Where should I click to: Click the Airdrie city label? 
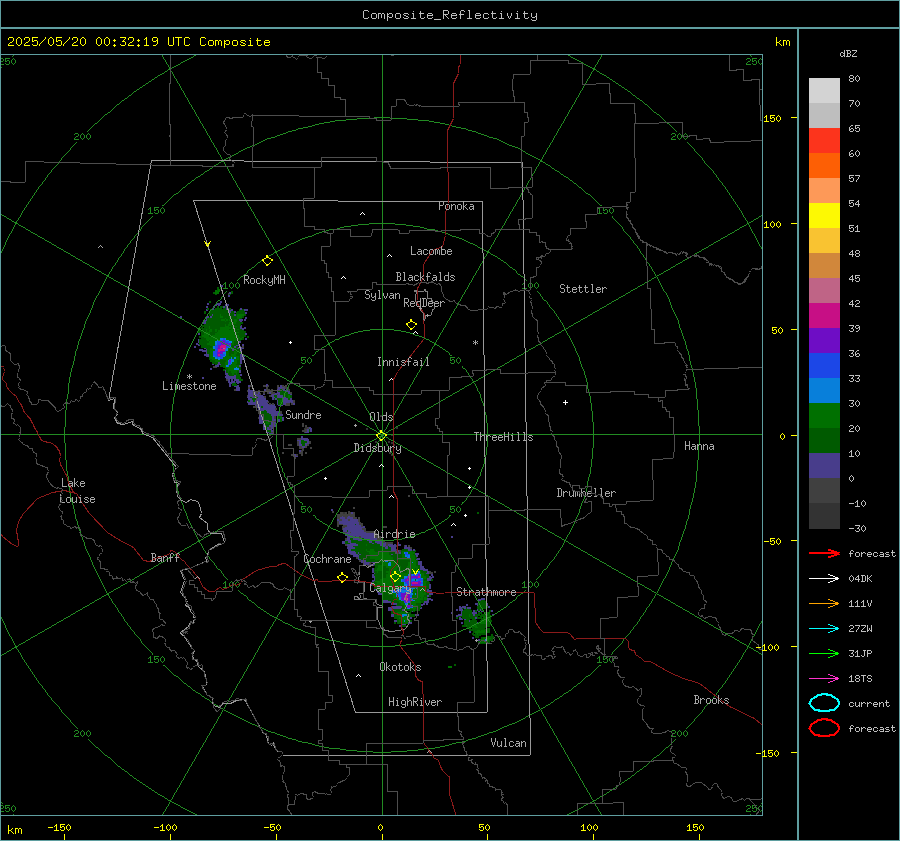coord(394,534)
